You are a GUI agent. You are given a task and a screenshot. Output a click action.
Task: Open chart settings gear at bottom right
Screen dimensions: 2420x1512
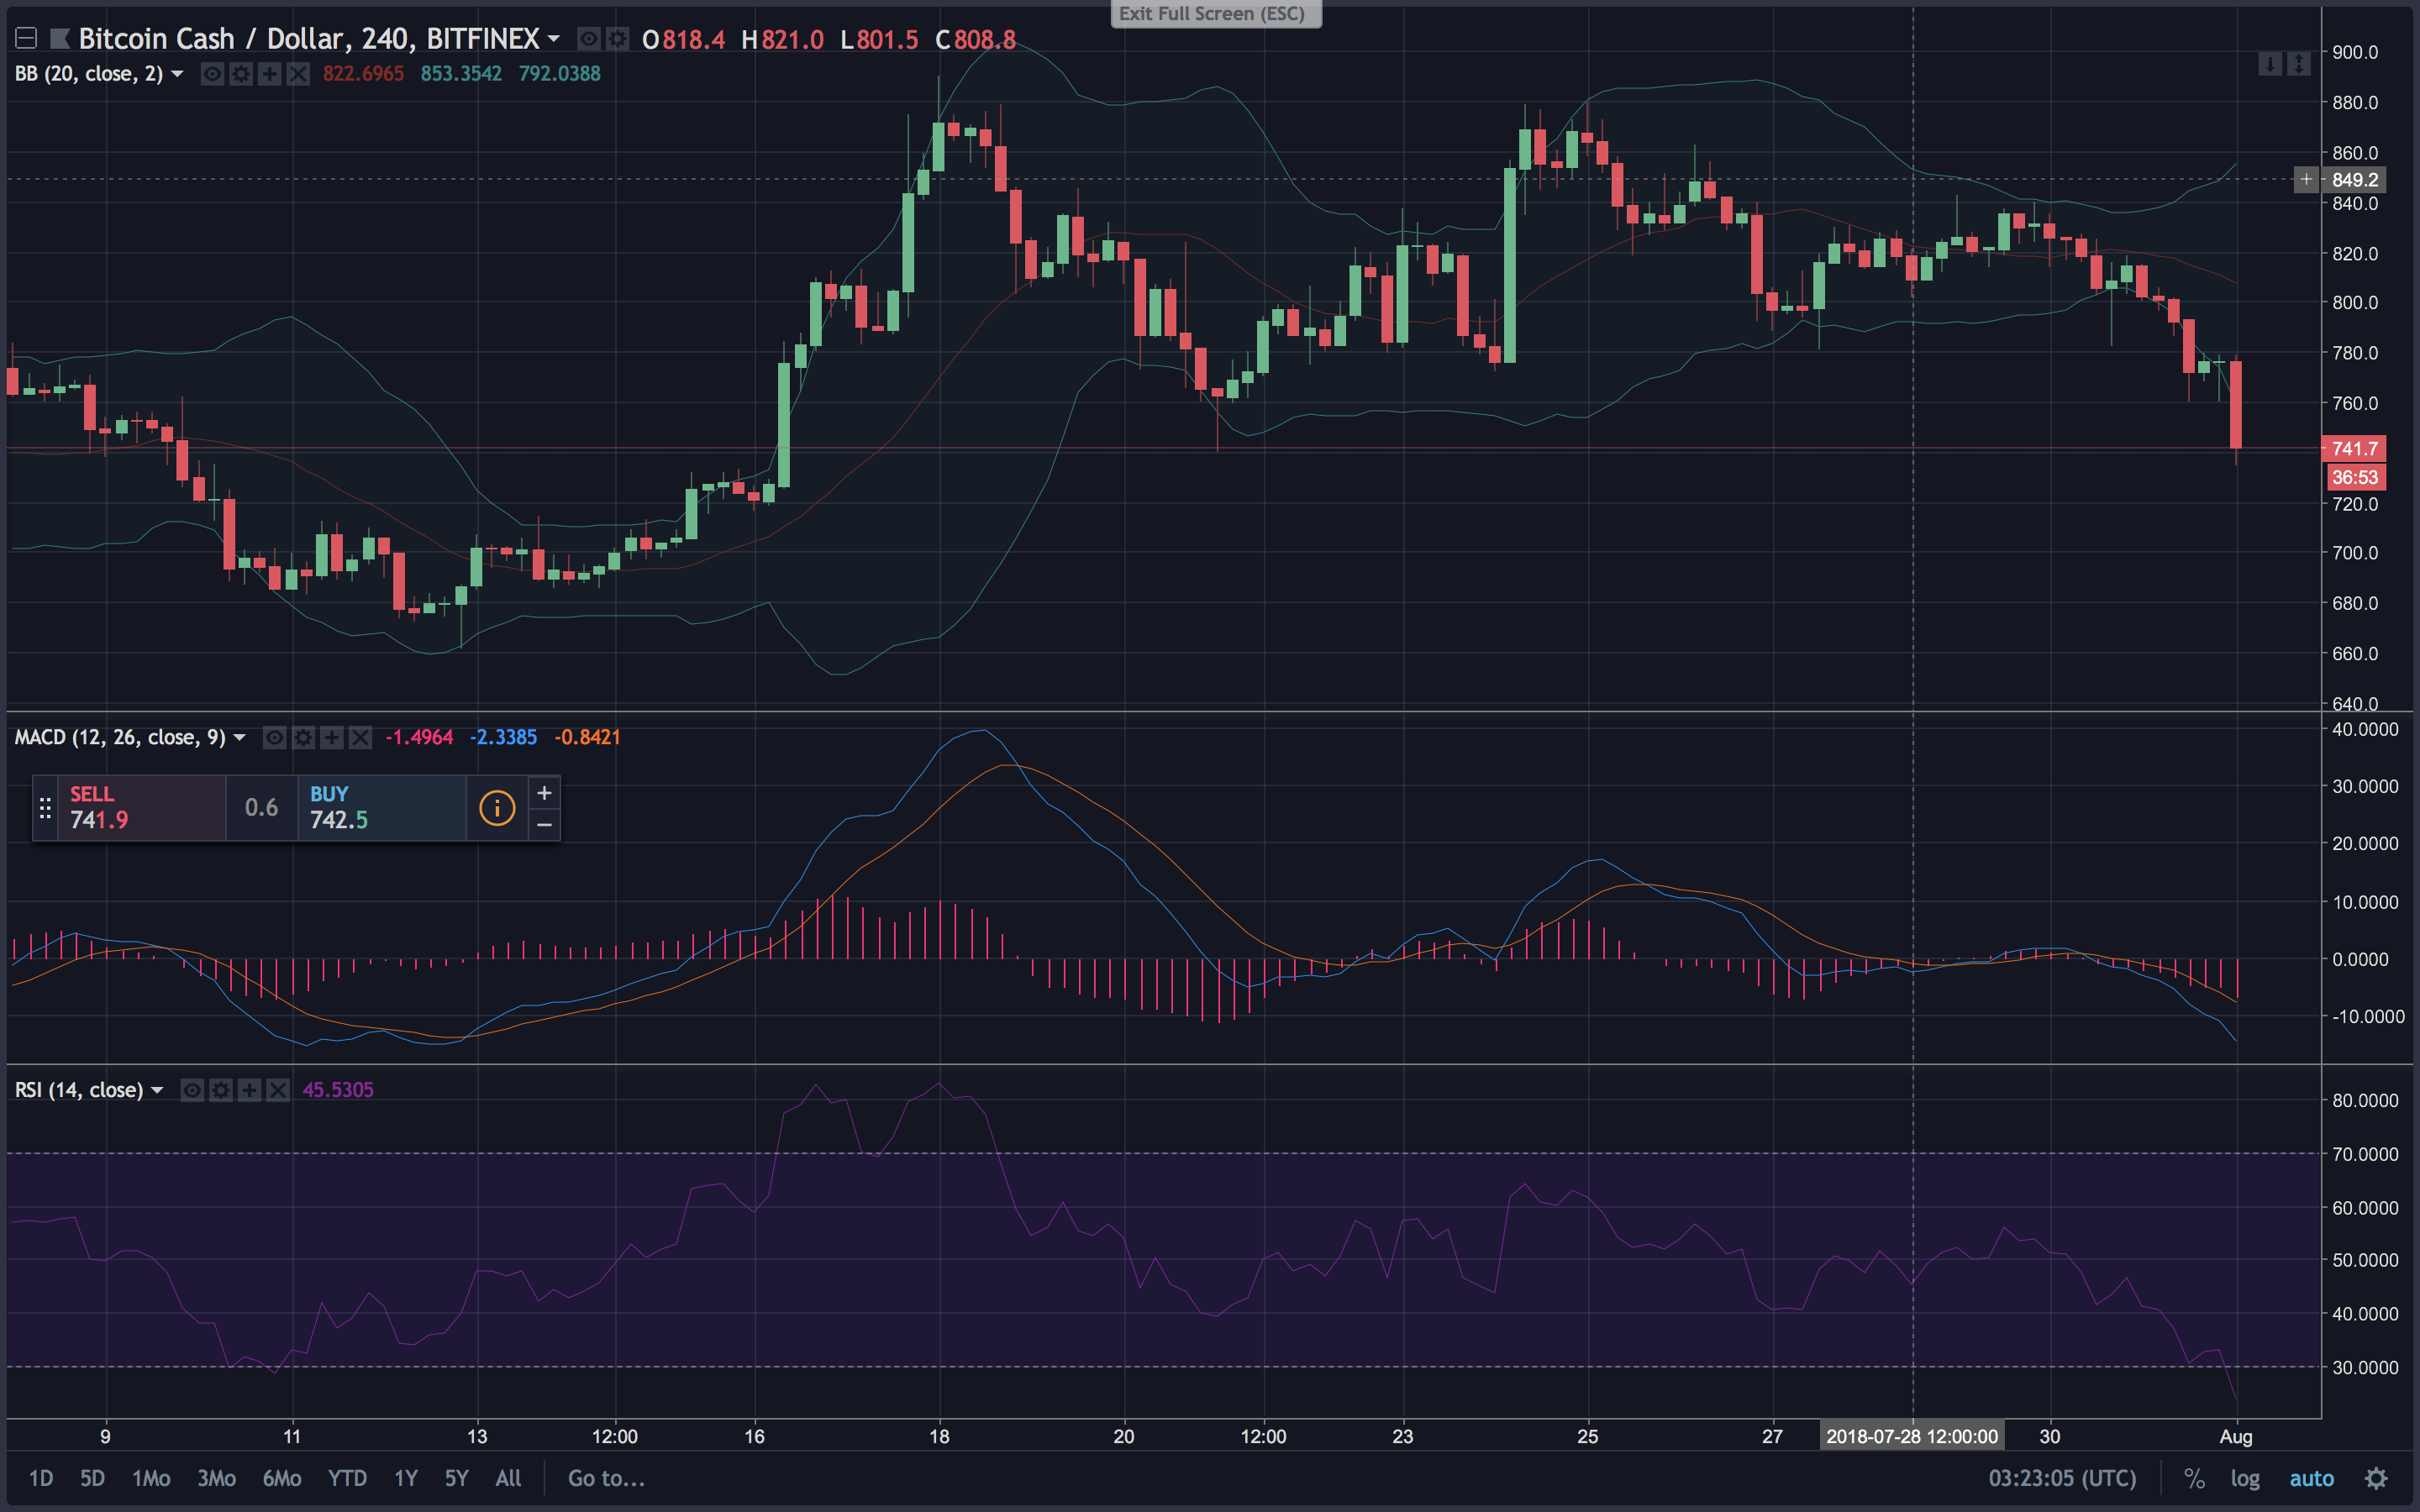(x=2376, y=1479)
